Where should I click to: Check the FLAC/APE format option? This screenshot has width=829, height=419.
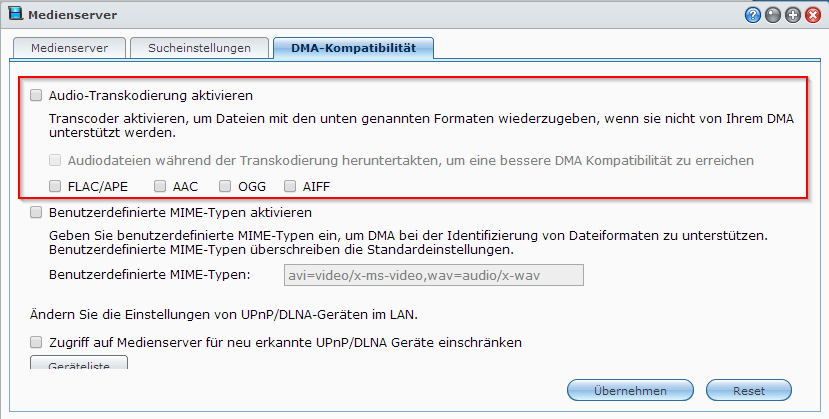tap(56, 186)
